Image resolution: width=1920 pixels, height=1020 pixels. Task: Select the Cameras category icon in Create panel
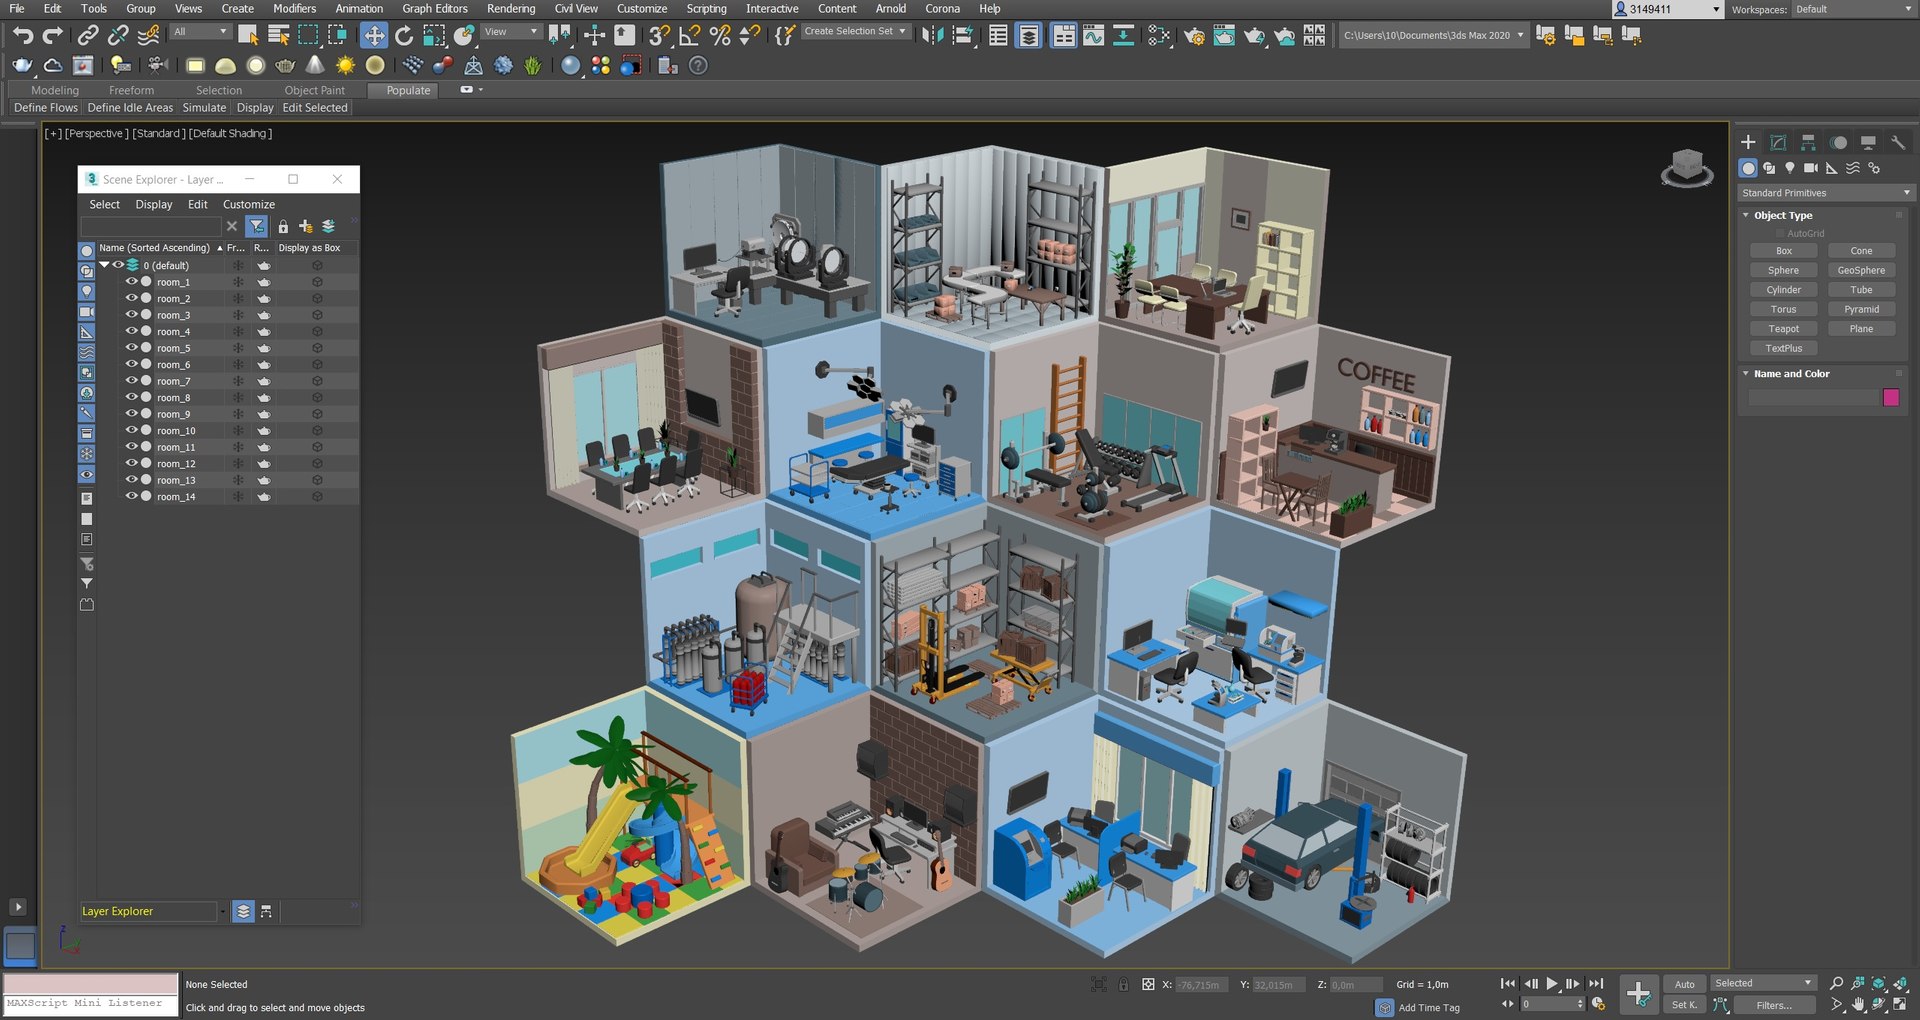pyautogui.click(x=1811, y=168)
